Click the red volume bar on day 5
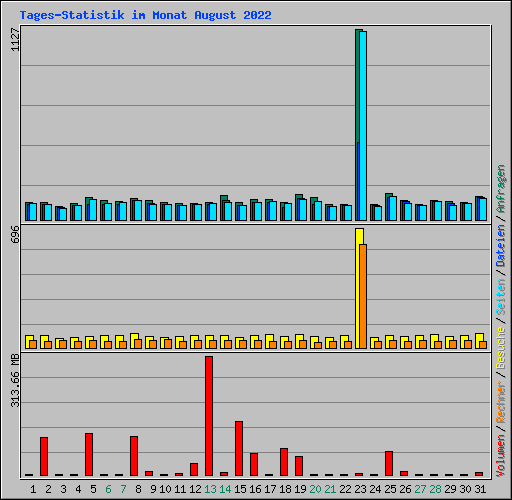The image size is (512, 500). point(89,454)
